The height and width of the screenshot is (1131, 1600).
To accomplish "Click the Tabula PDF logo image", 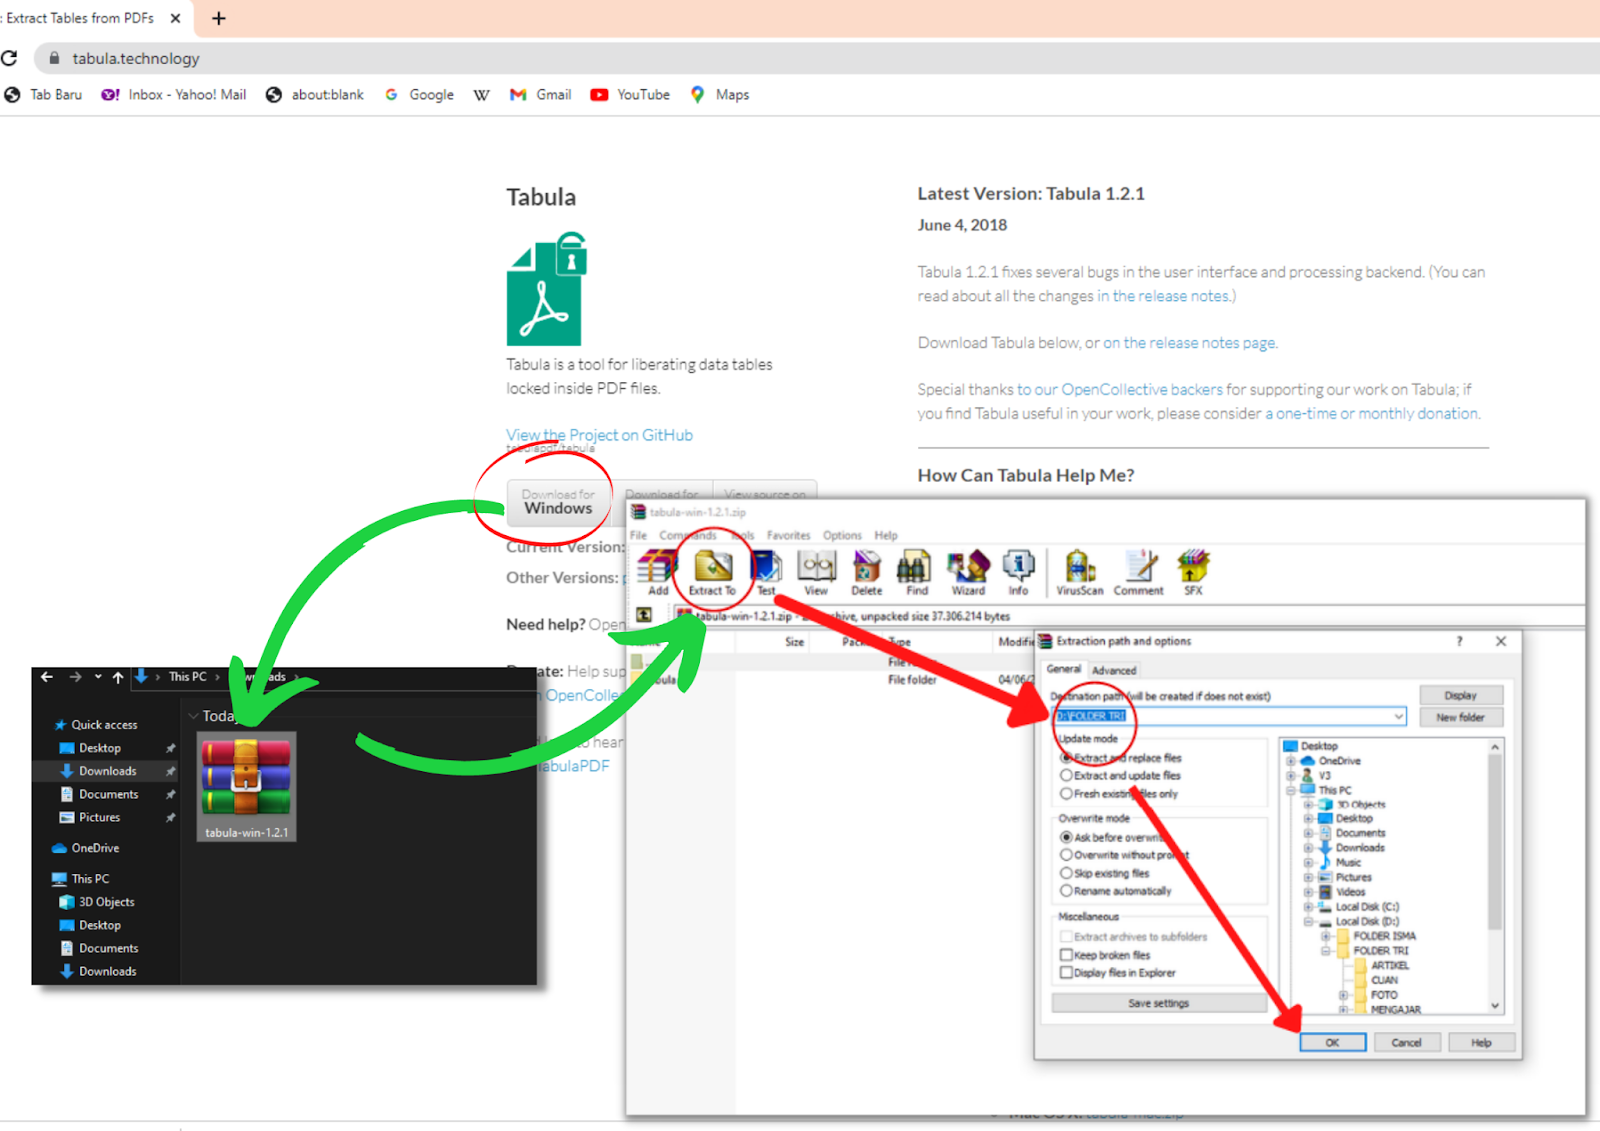I will 546,290.
